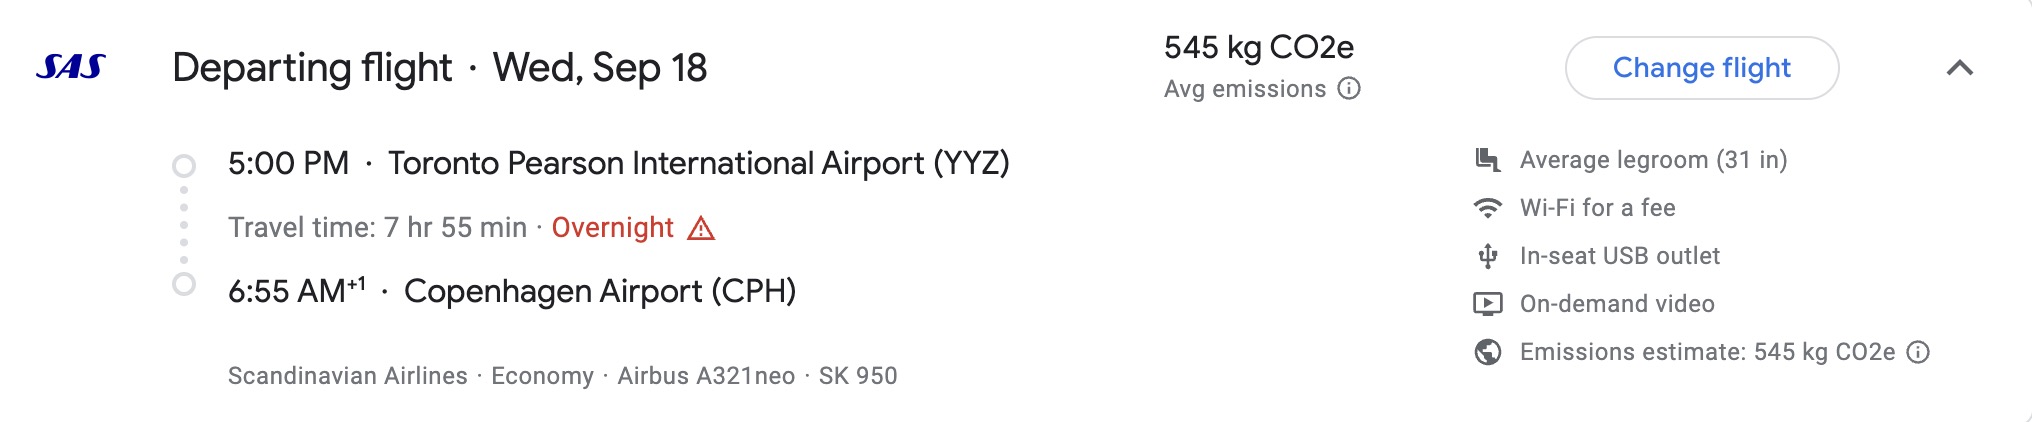Click the legroom seat icon
Screen dimensions: 2032x422
point(1488,160)
